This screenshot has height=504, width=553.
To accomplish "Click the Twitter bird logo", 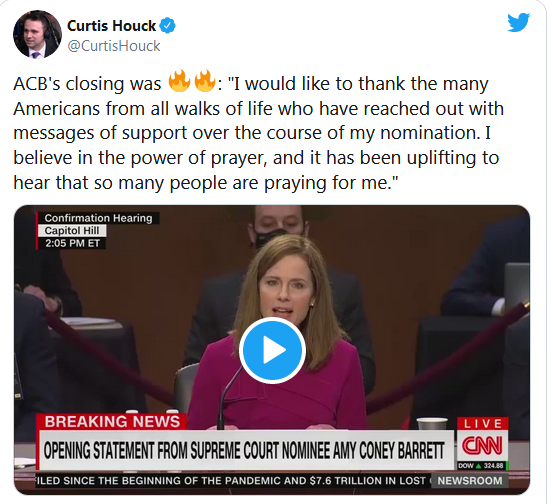I will point(518,22).
